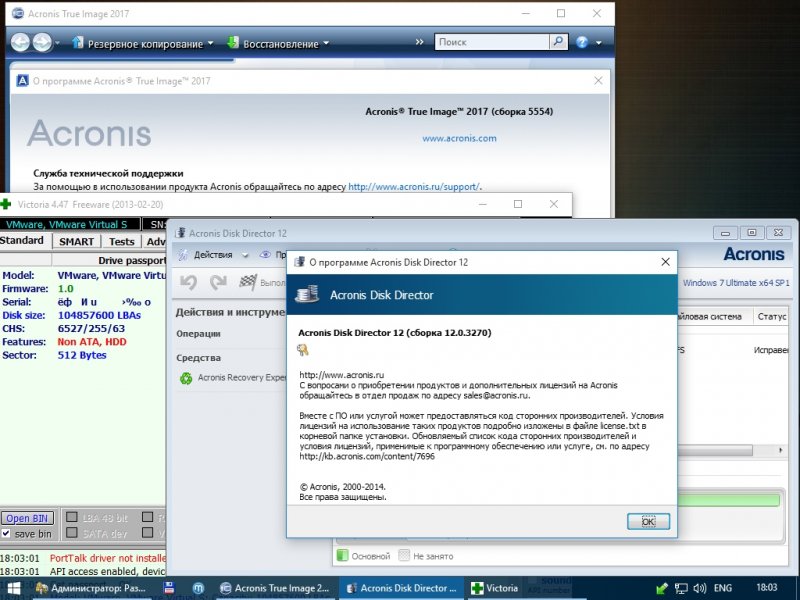Close the Disk Director about dialog
Screen dimensions: 800x600
point(665,262)
